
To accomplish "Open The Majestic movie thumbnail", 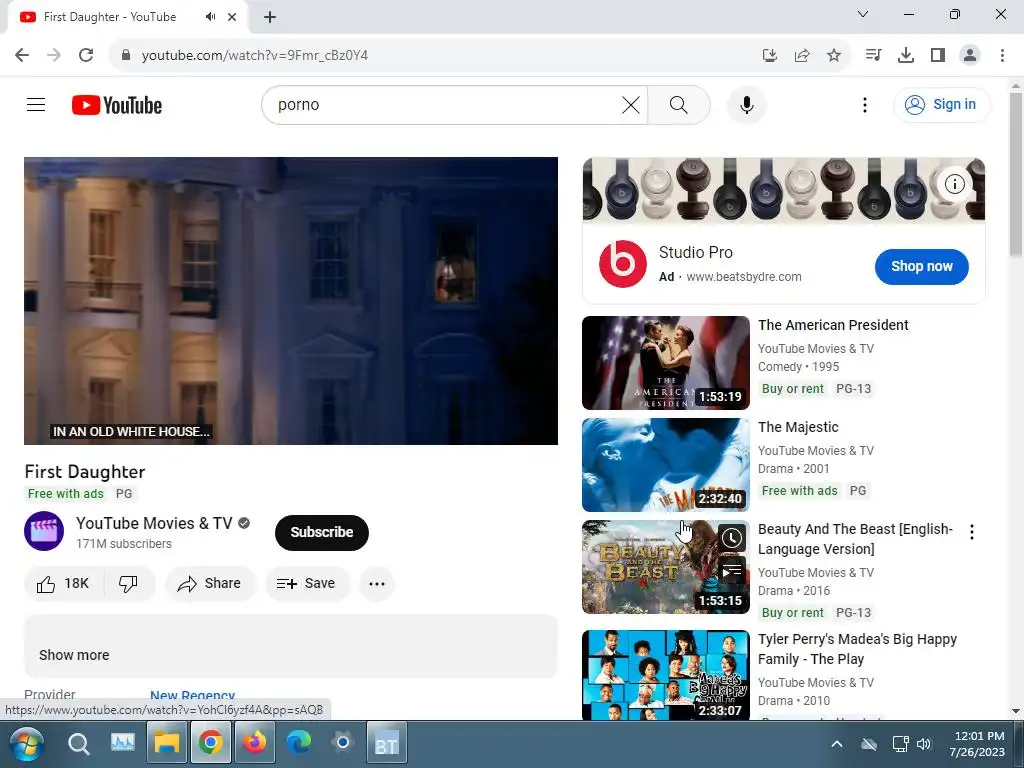I will 665,465.
